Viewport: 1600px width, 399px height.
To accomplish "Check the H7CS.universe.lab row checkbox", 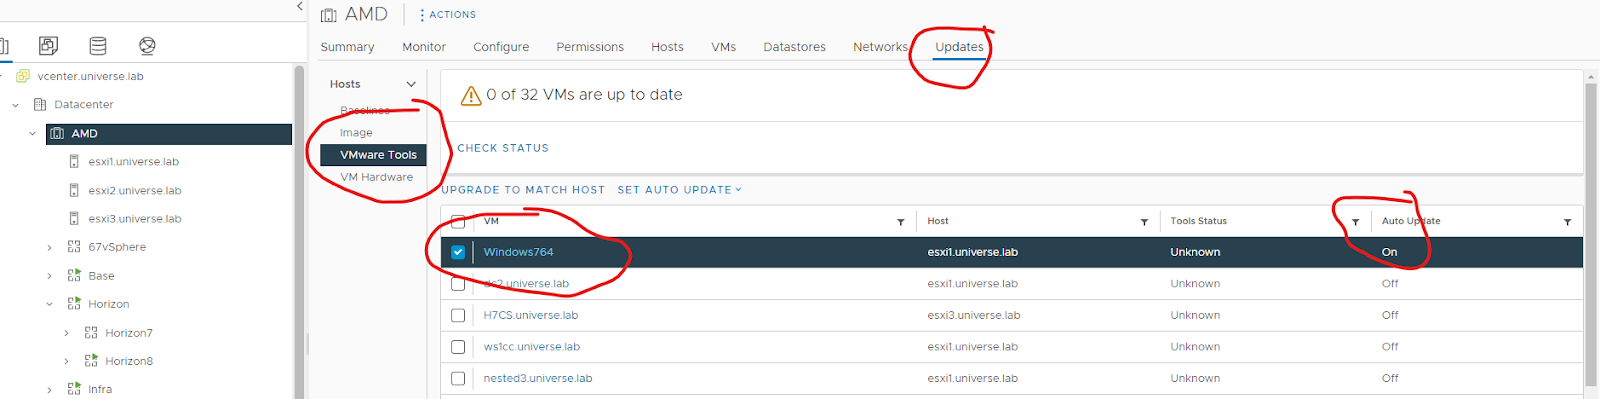I will tap(458, 315).
